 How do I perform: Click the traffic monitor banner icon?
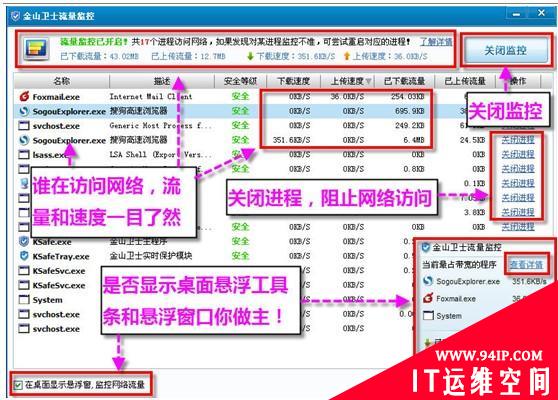click(x=36, y=48)
